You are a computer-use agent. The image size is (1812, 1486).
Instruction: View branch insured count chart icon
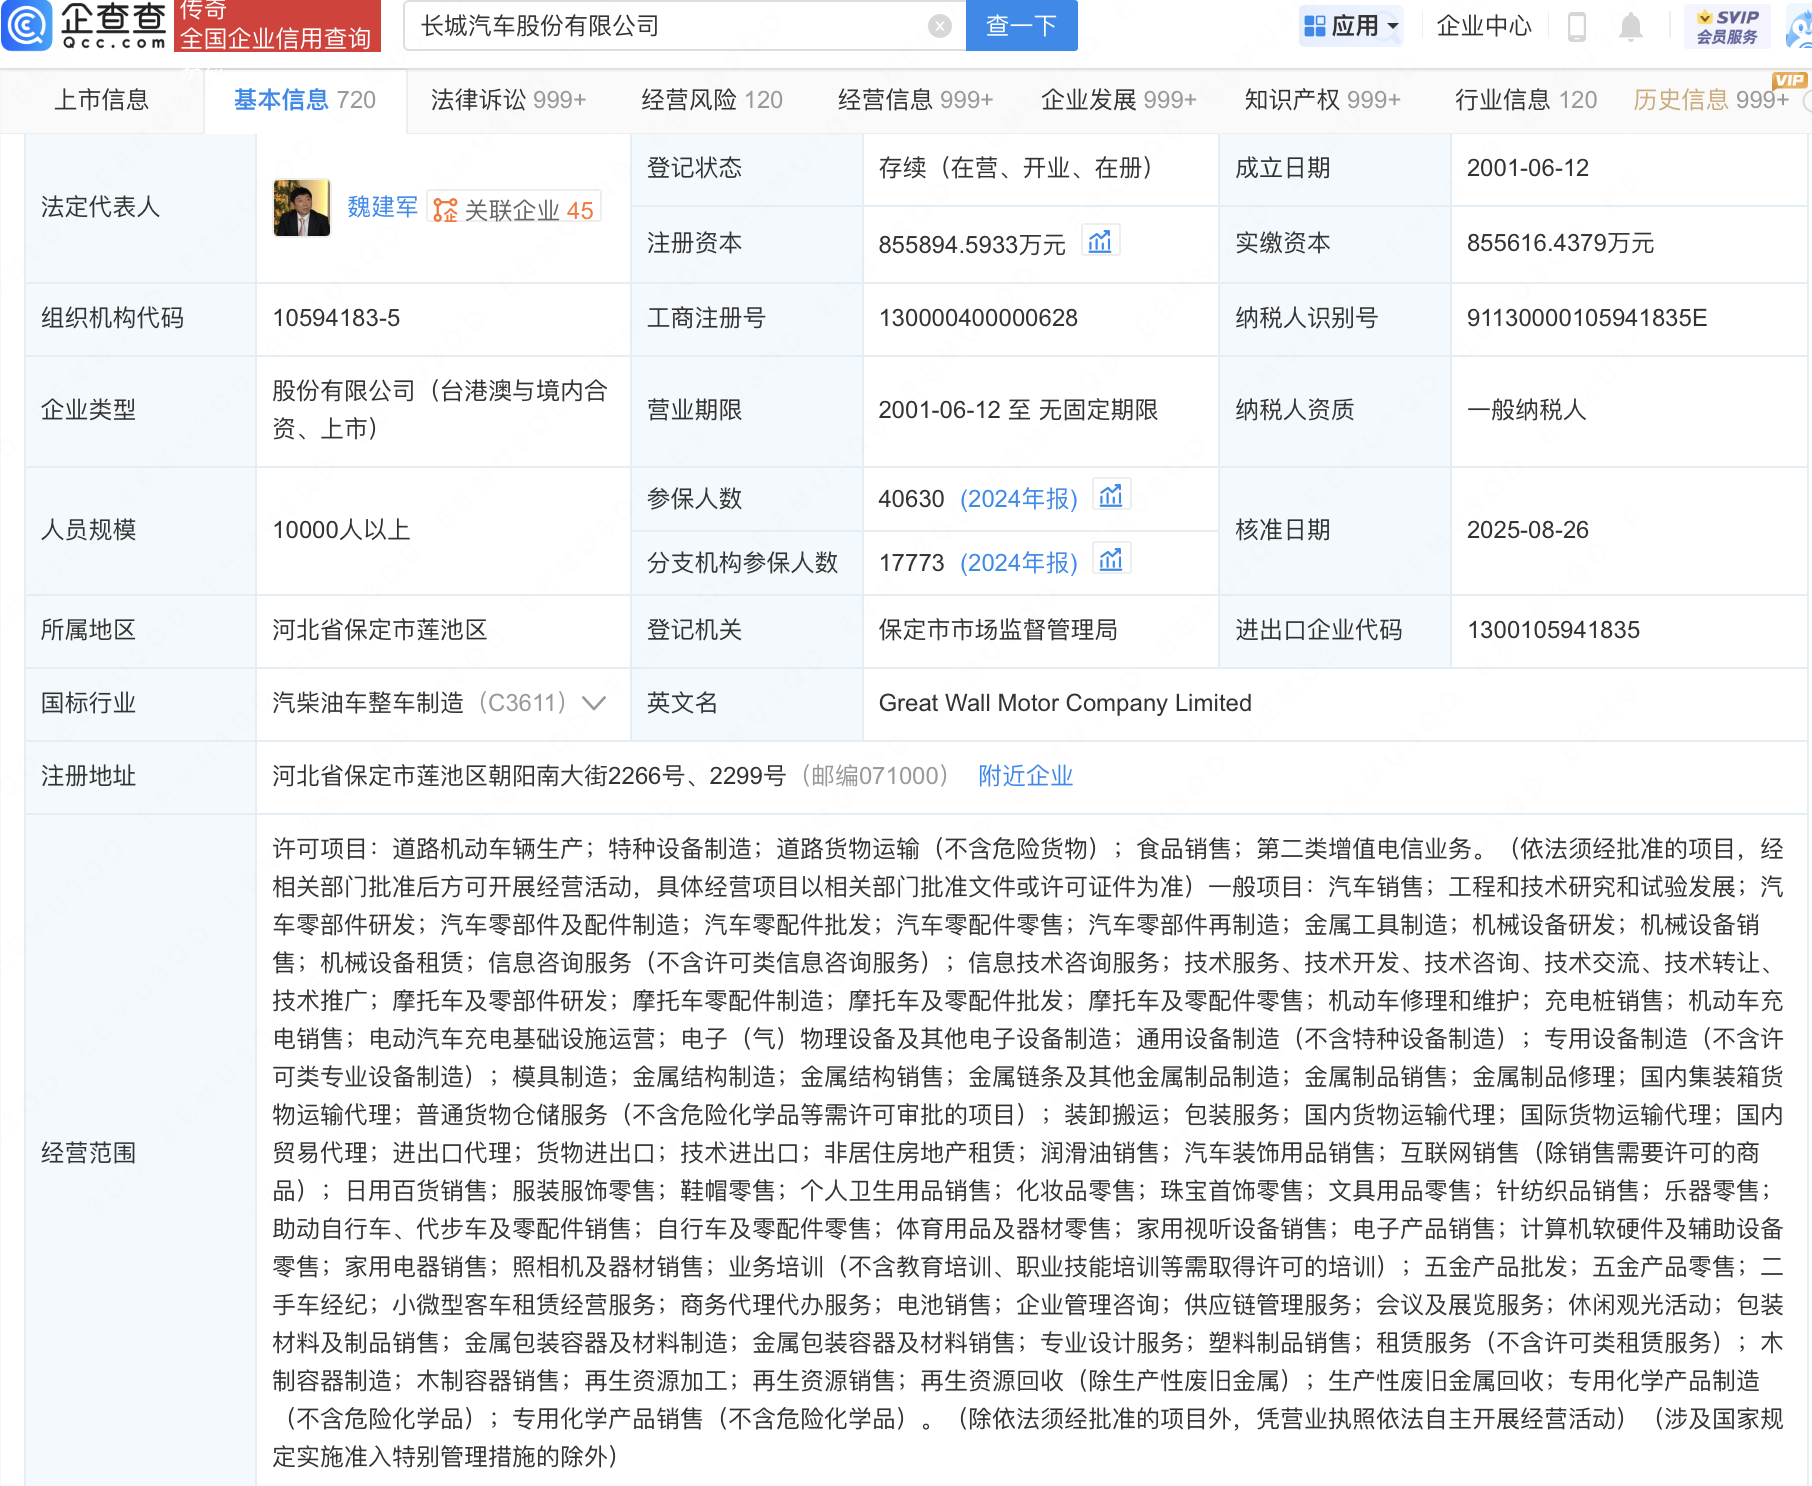click(x=1111, y=561)
